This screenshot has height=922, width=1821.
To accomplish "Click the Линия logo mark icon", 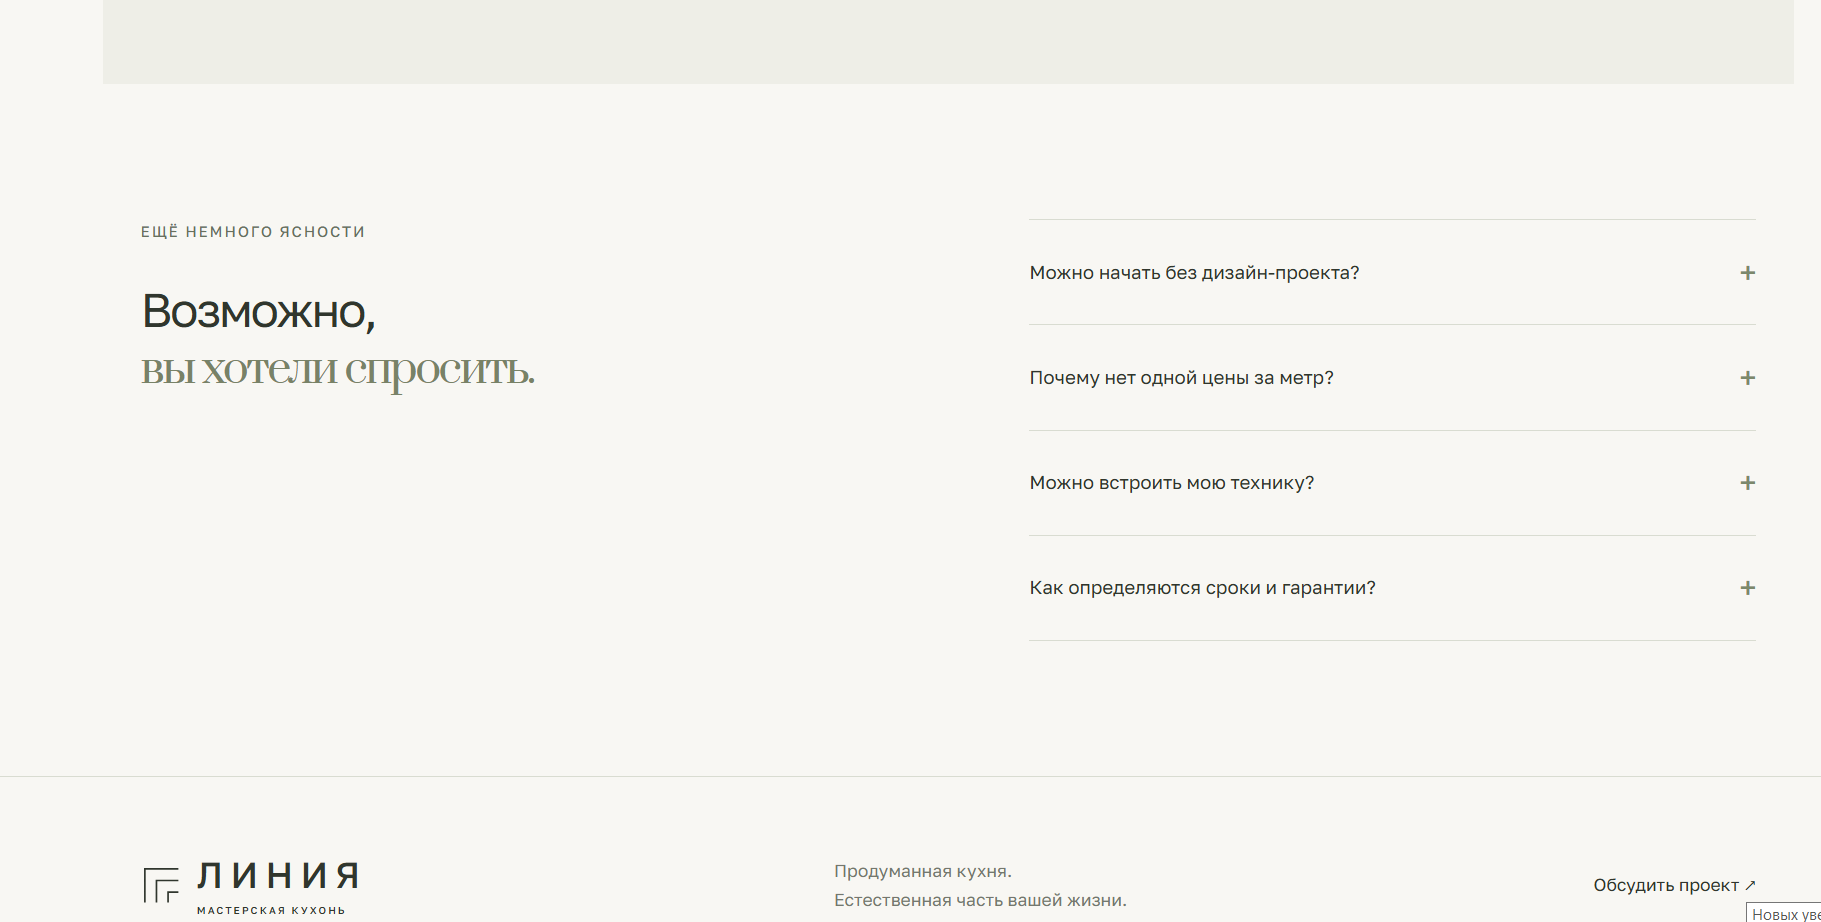I will (161, 885).
